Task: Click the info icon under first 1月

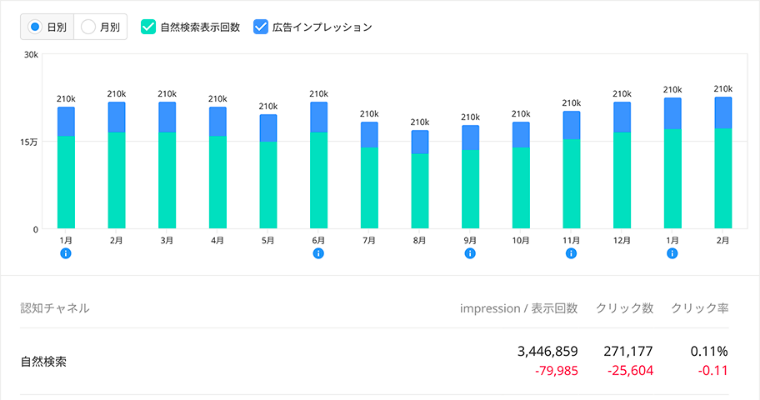Action: click(66, 253)
